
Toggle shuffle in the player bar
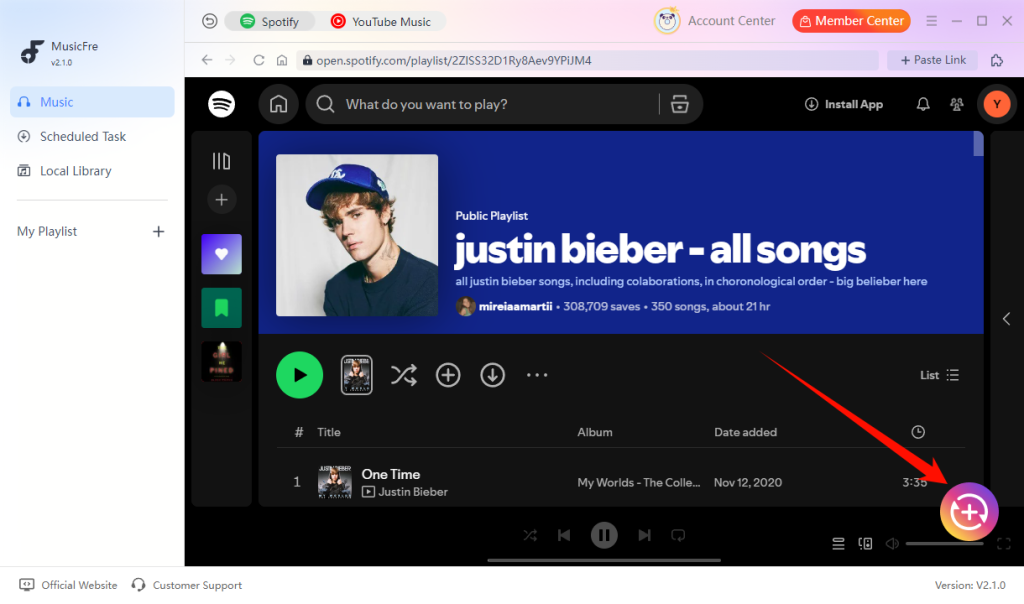tap(530, 535)
